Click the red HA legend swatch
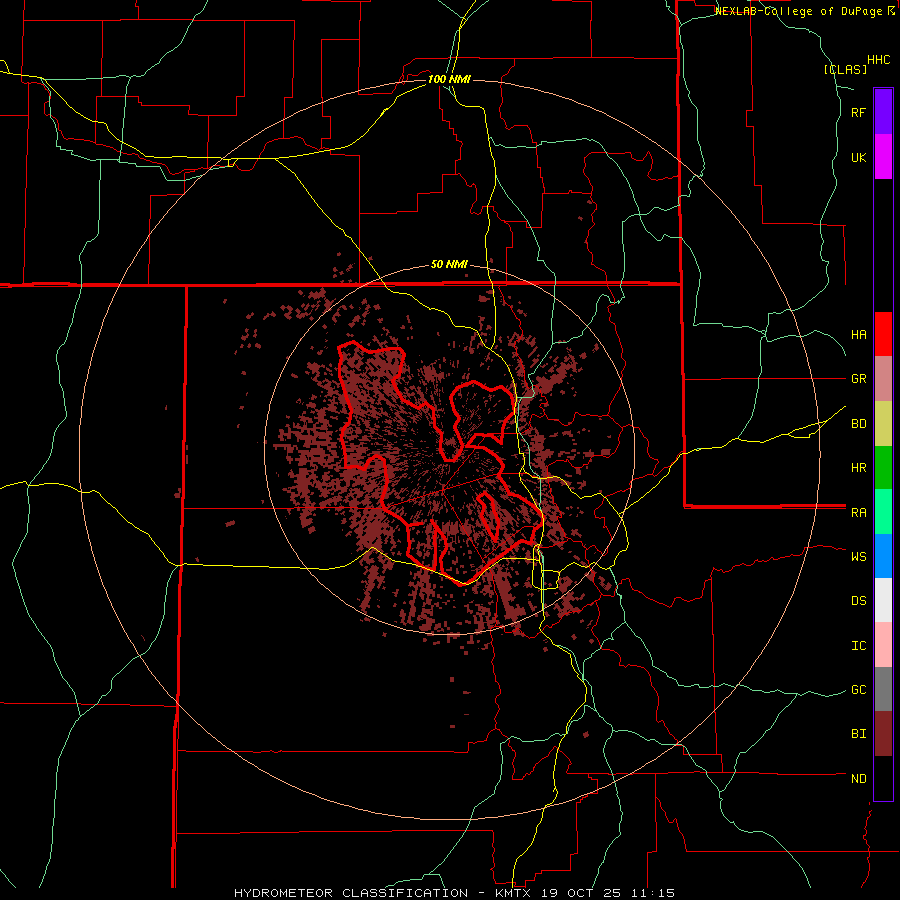The width and height of the screenshot is (900, 900). 883,334
